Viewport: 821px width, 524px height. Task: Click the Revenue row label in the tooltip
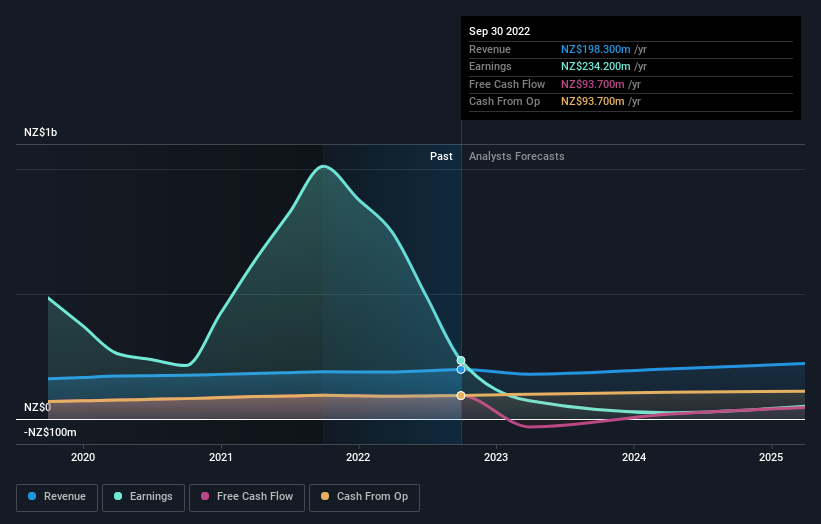coord(490,49)
